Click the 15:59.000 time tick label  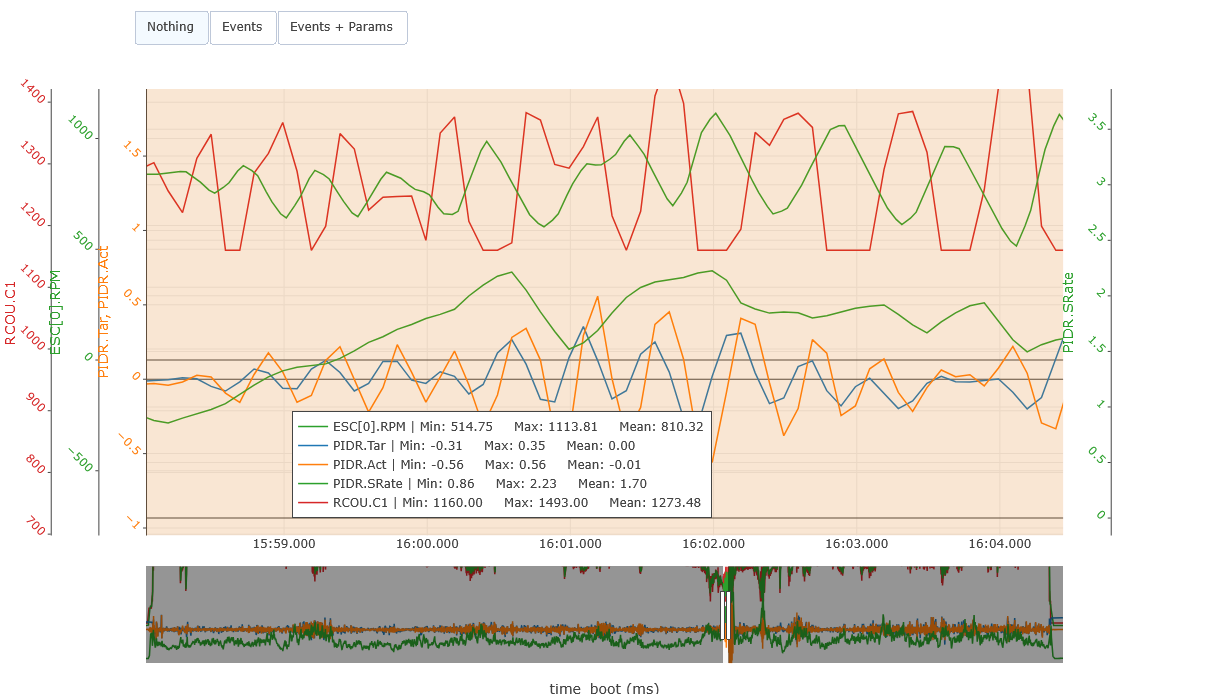pos(284,544)
